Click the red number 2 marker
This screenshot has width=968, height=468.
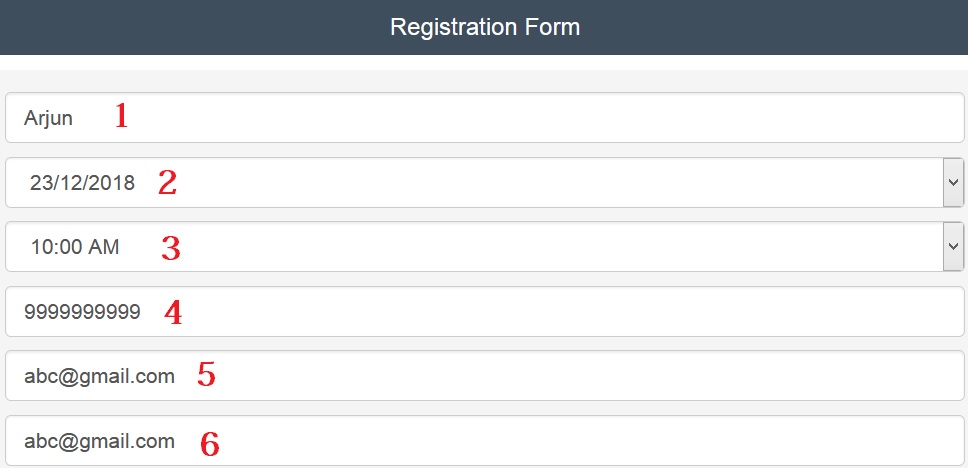click(x=167, y=182)
